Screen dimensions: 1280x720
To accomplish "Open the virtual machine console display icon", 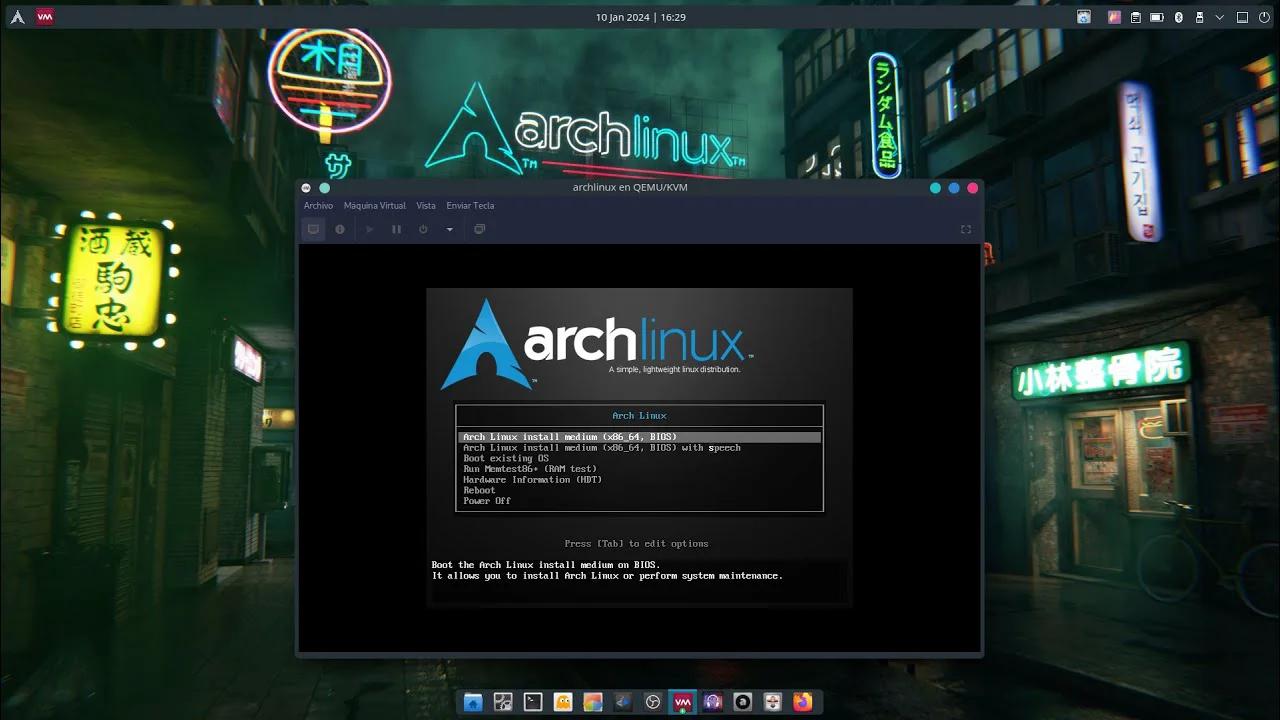I will [313, 229].
